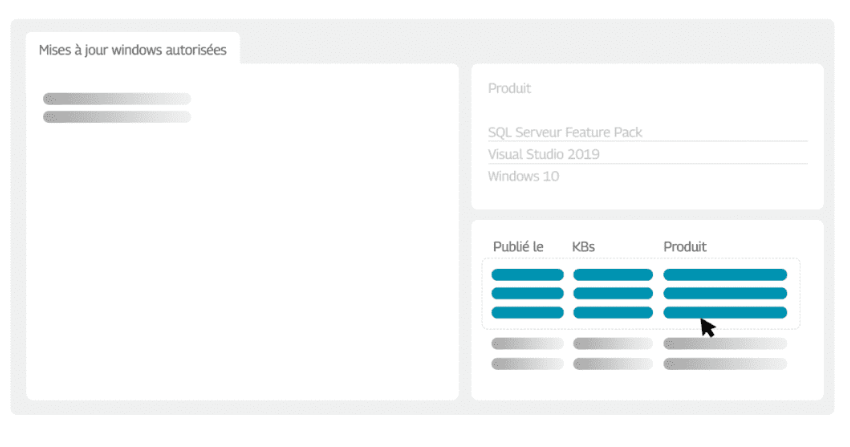Click first blue bar under Produit column

[725, 275]
